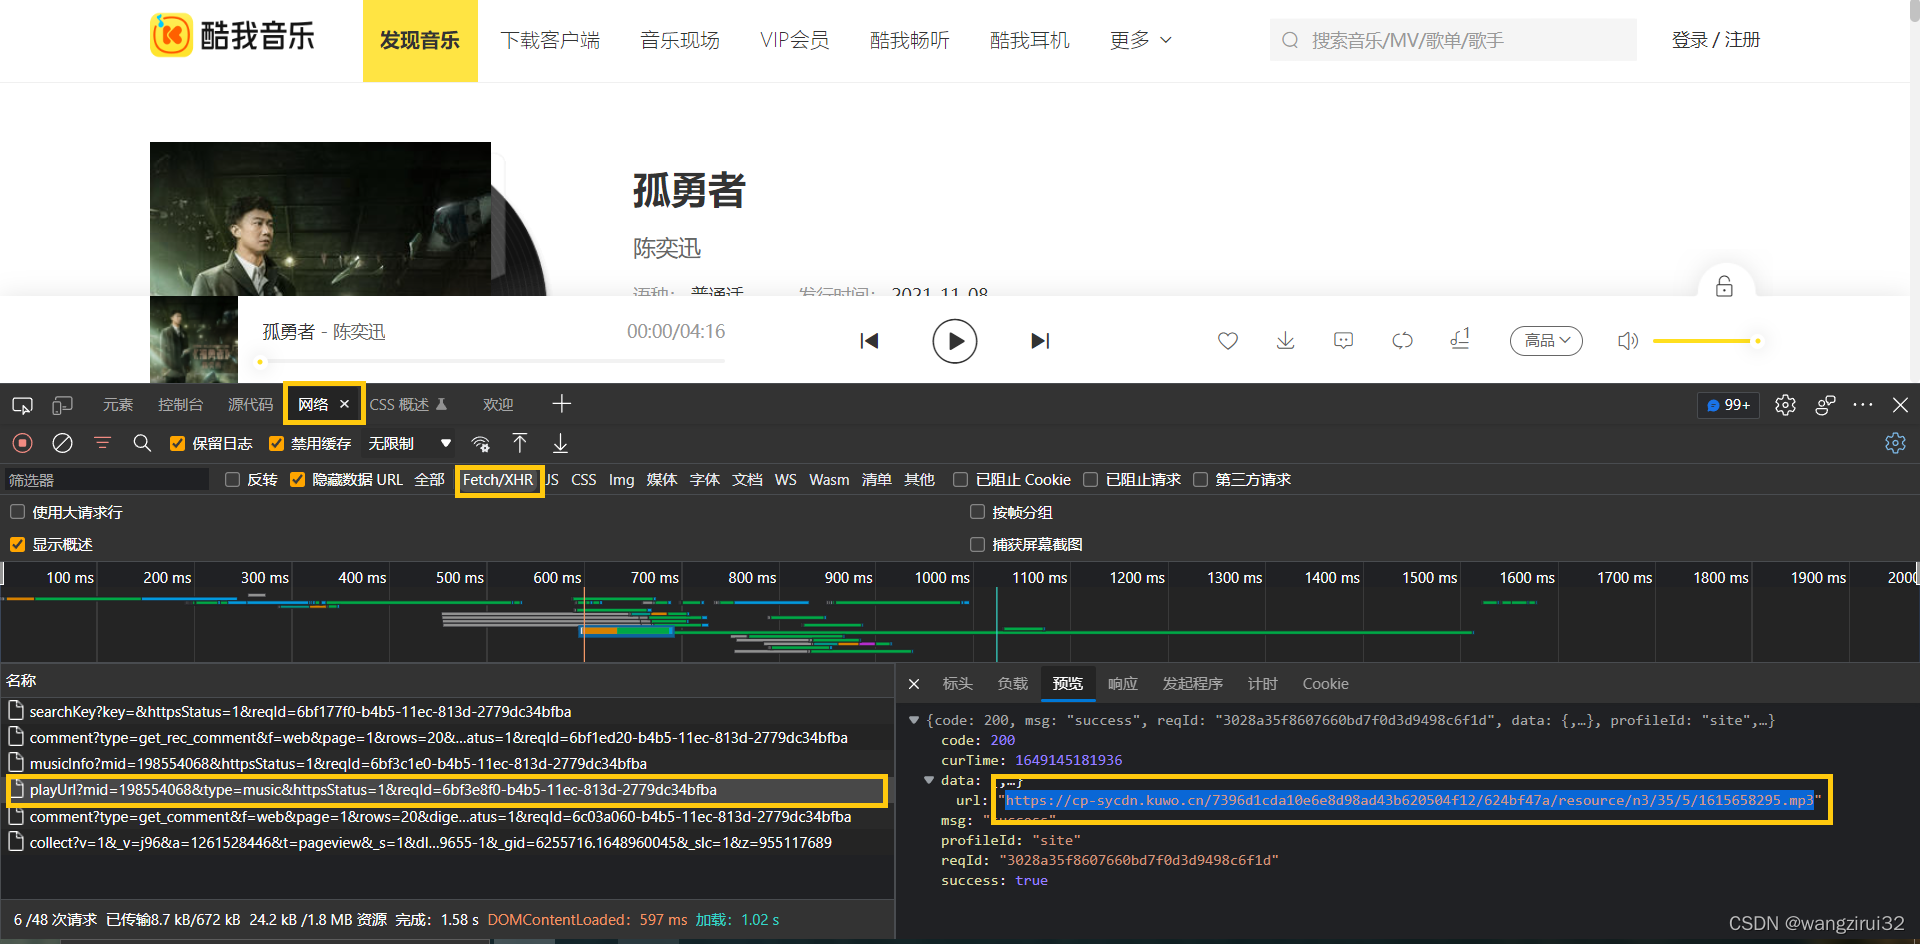The height and width of the screenshot is (944, 1920).
Task: Enable the invert filter checkbox
Action: pyautogui.click(x=233, y=480)
